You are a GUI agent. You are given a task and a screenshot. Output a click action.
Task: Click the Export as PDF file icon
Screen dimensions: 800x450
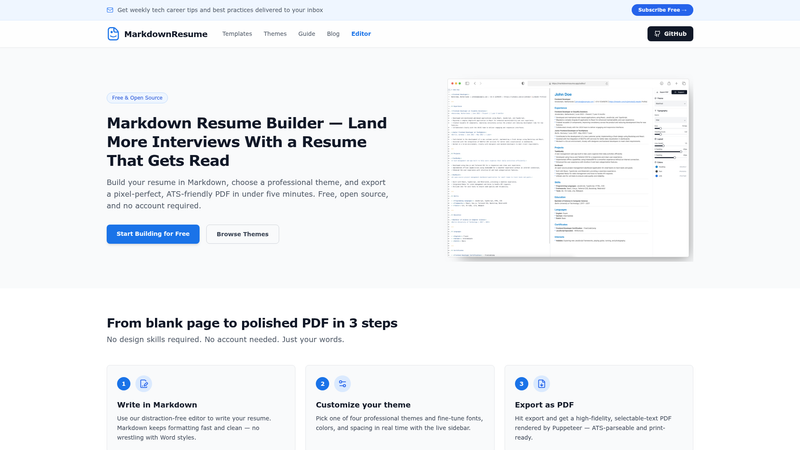click(541, 384)
